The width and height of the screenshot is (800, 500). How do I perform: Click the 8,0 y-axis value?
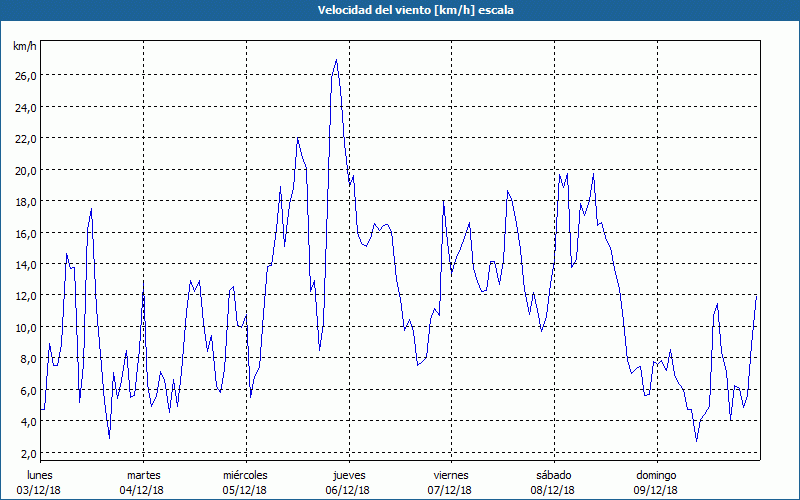coord(28,359)
